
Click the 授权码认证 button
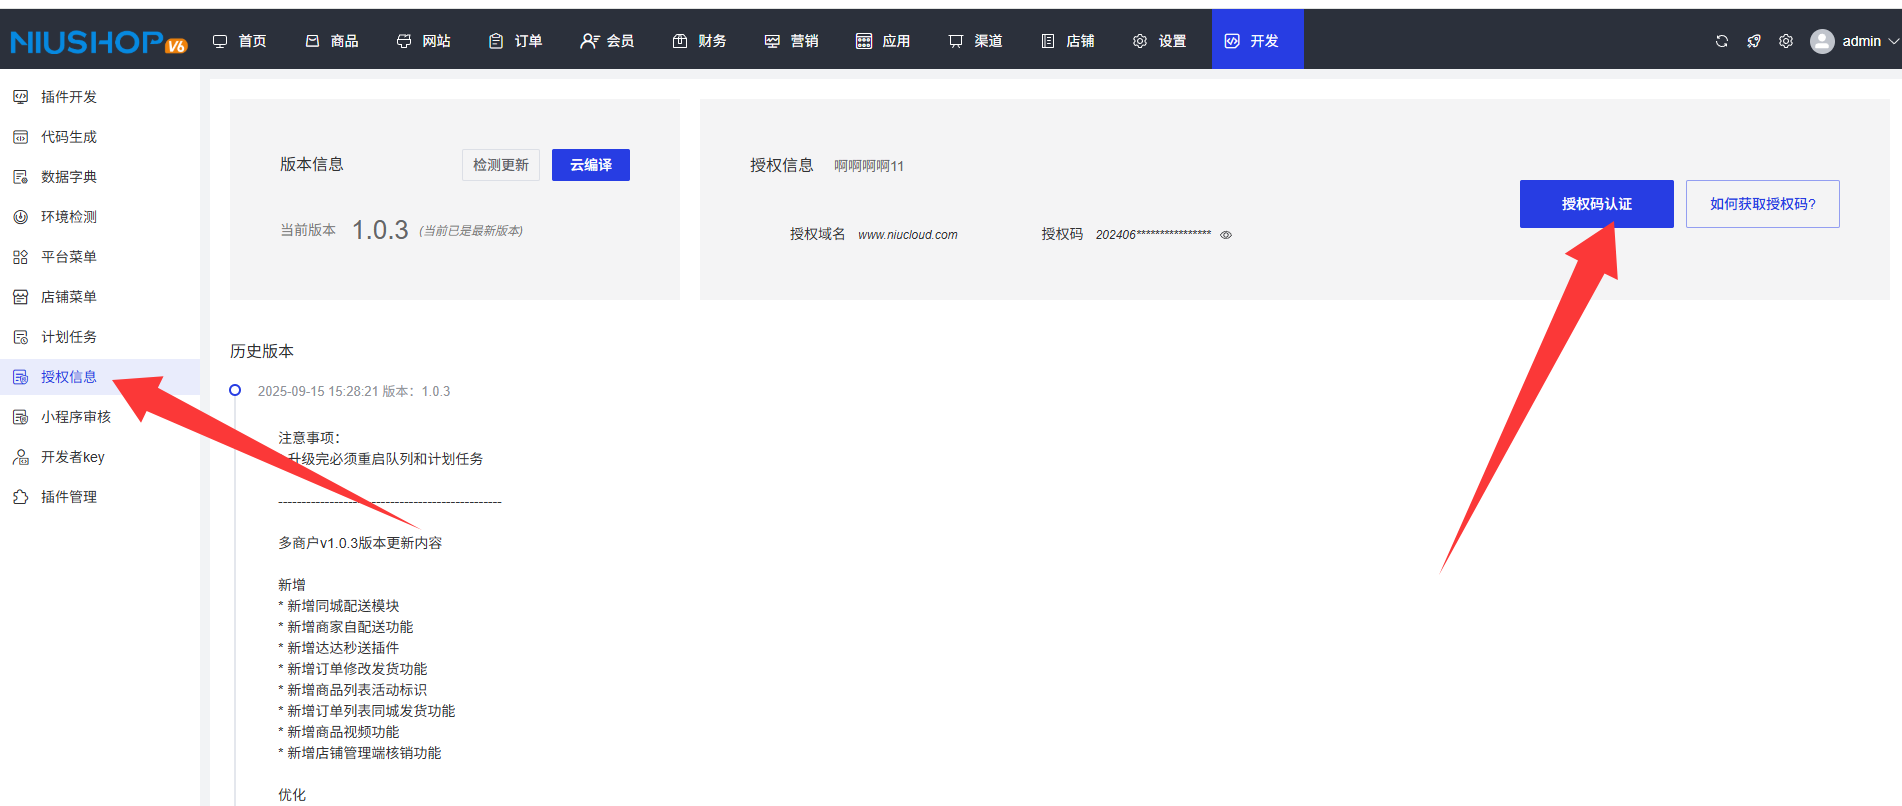(x=1596, y=204)
